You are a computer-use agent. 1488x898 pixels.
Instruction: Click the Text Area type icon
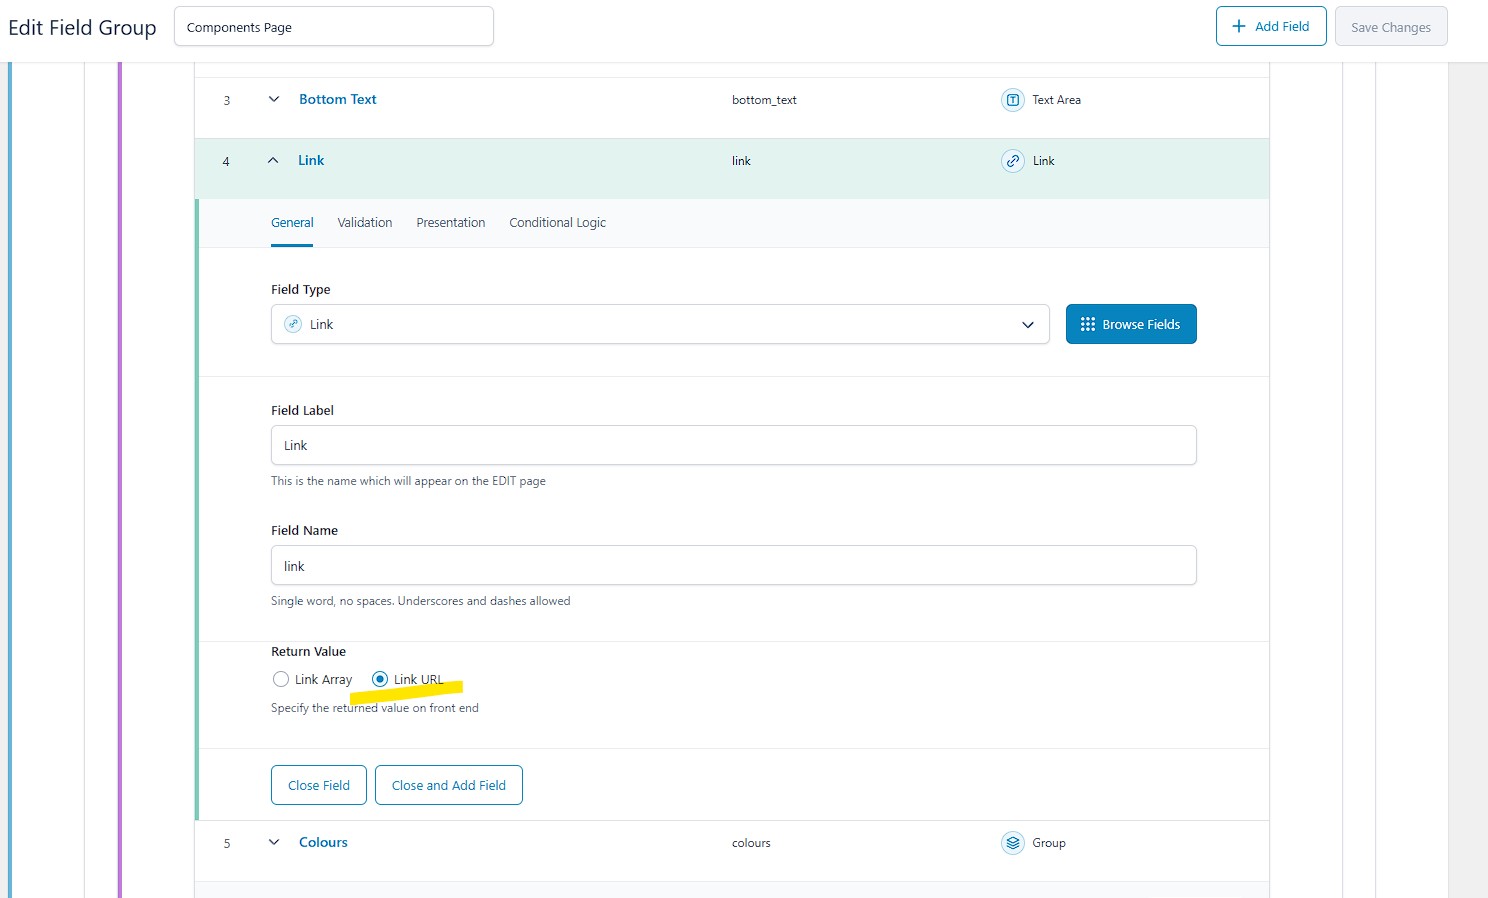point(1012,100)
